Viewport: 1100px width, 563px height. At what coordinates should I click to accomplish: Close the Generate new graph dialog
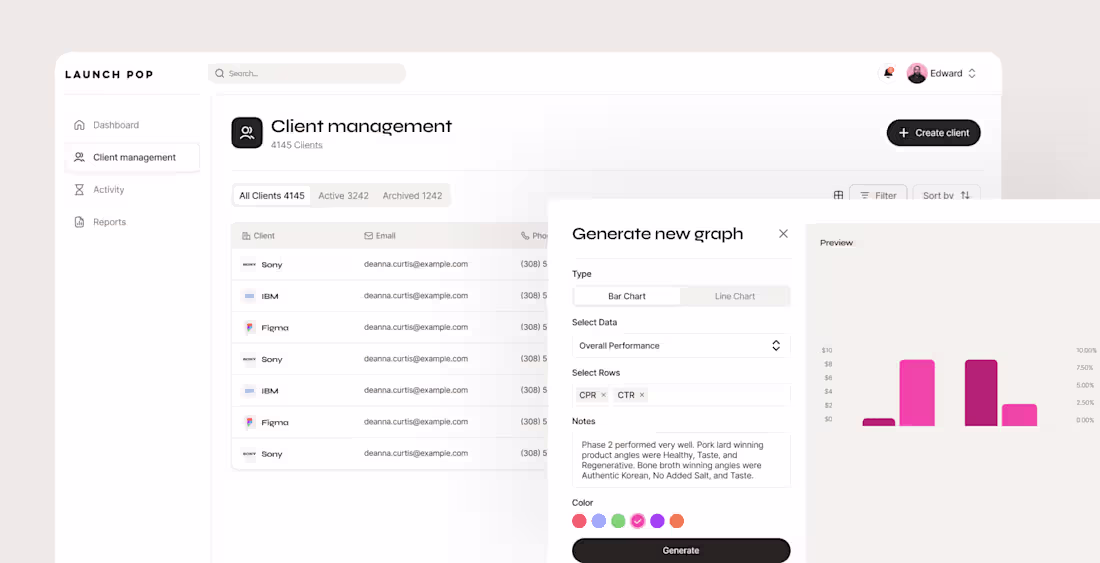tap(784, 233)
